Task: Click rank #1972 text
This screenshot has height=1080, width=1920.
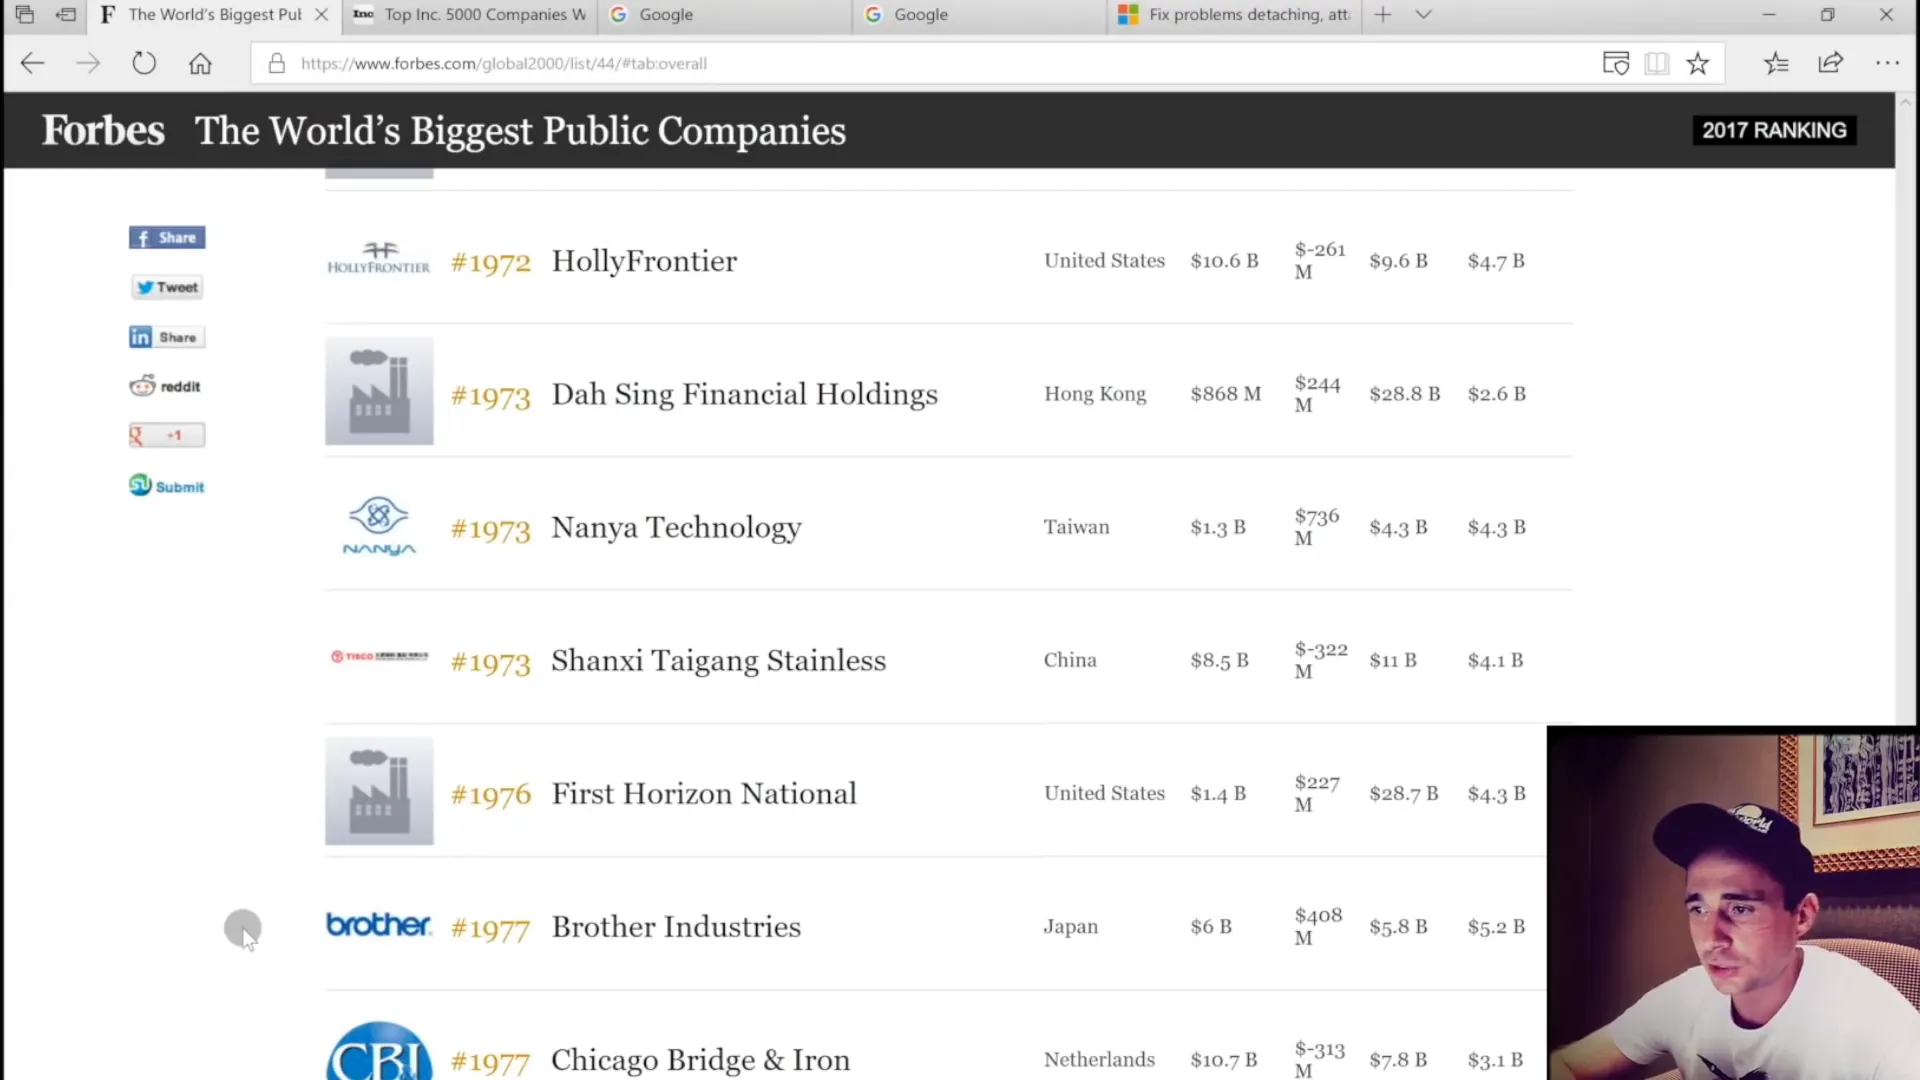Action: coord(490,263)
